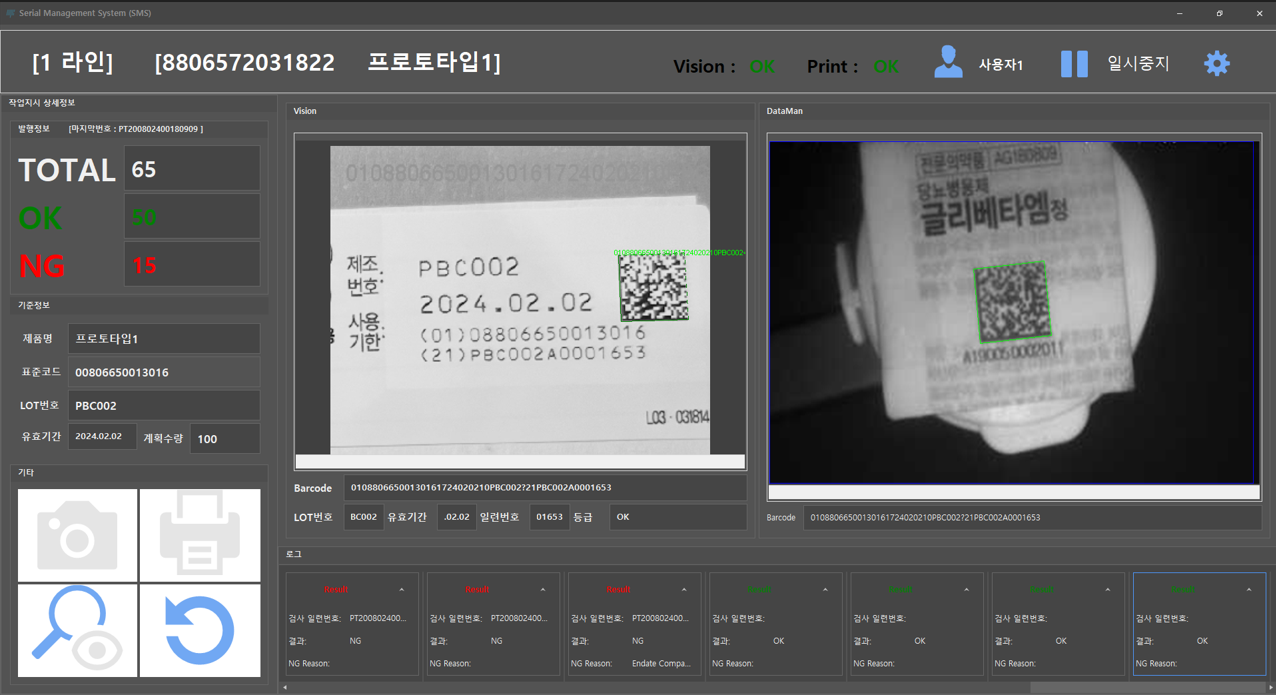
Task: Click the pause bars icon beside 일시중지
Action: pyautogui.click(x=1074, y=63)
